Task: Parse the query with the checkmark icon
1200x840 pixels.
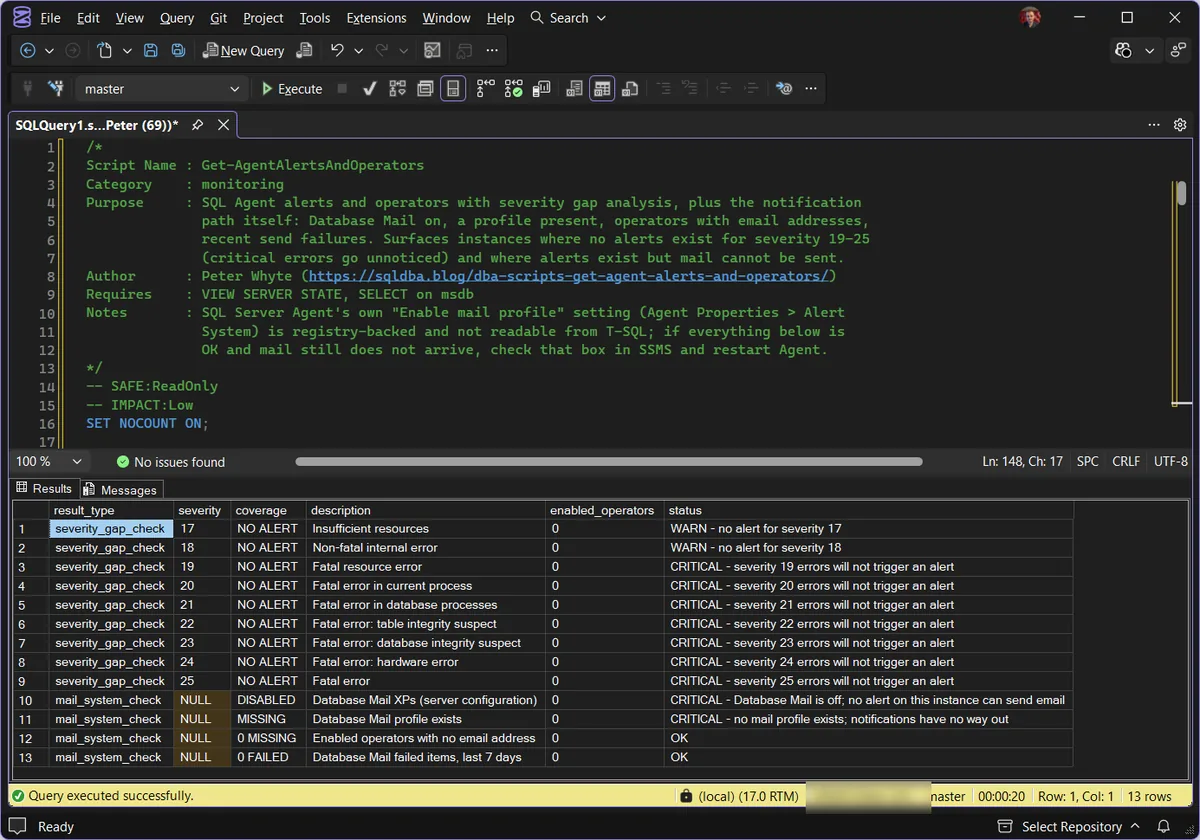Action: pos(369,88)
